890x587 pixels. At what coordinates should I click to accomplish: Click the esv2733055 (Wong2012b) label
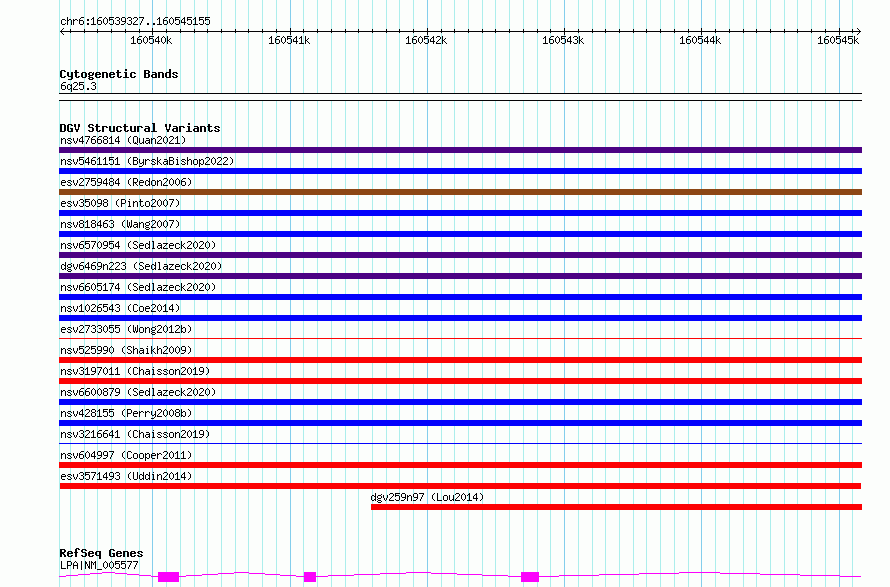coord(126,329)
